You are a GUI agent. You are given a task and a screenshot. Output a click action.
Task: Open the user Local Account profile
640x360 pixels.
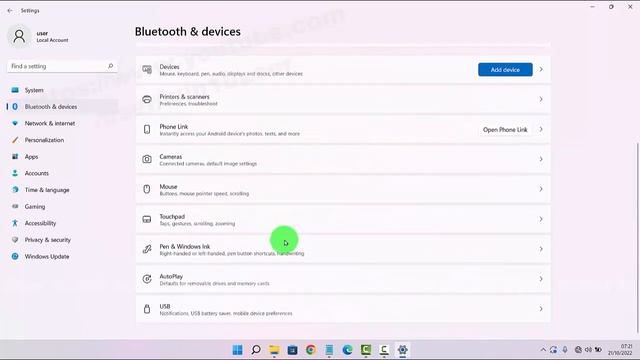click(39, 36)
